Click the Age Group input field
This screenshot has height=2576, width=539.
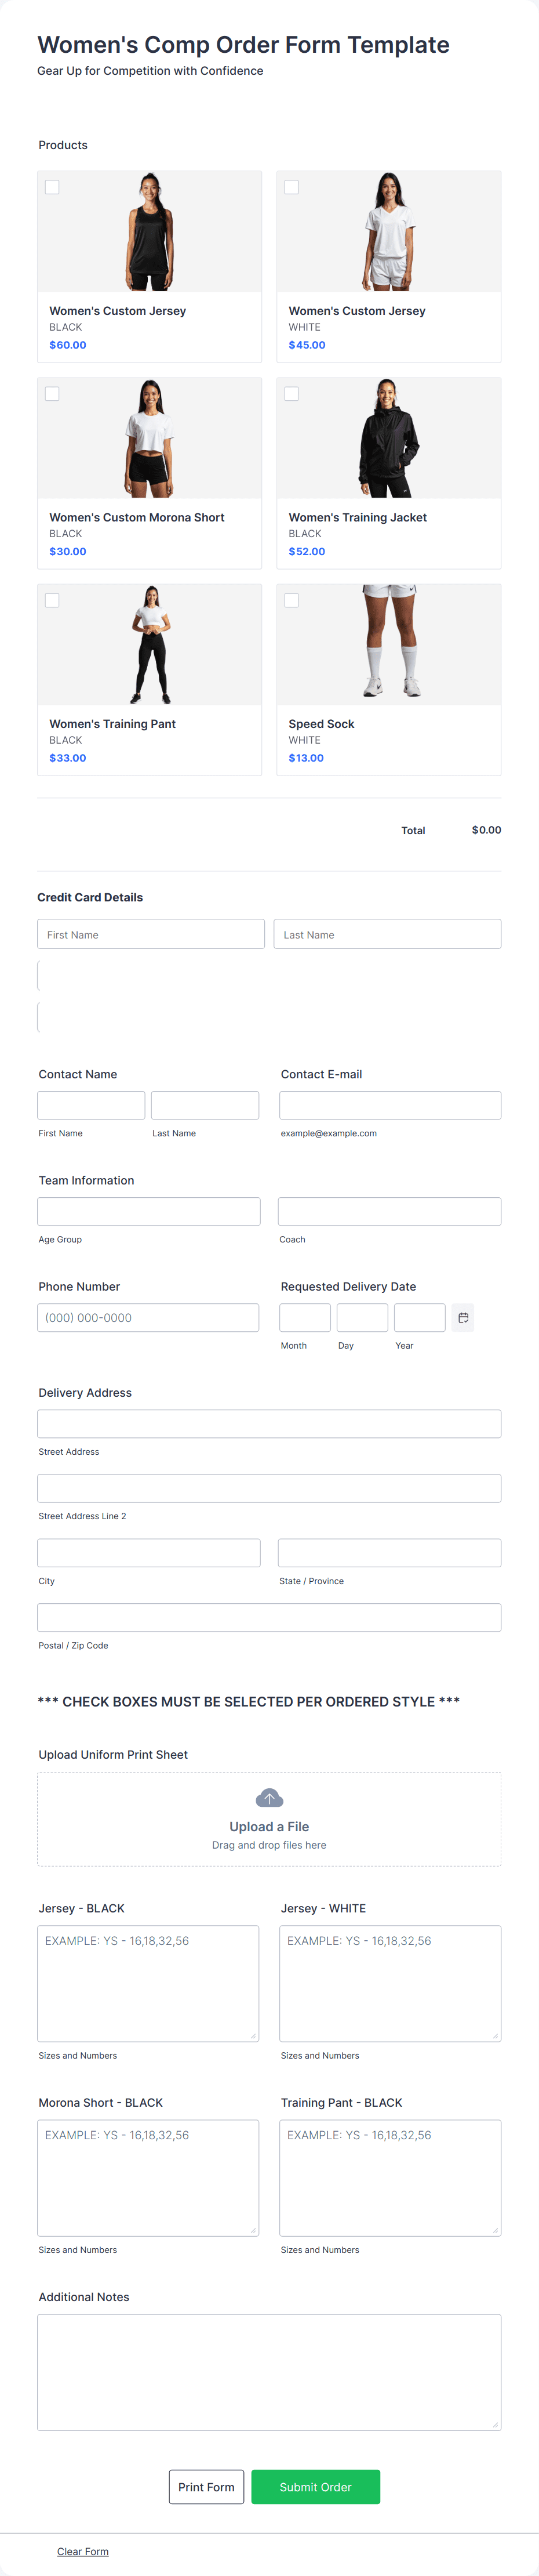(148, 1210)
